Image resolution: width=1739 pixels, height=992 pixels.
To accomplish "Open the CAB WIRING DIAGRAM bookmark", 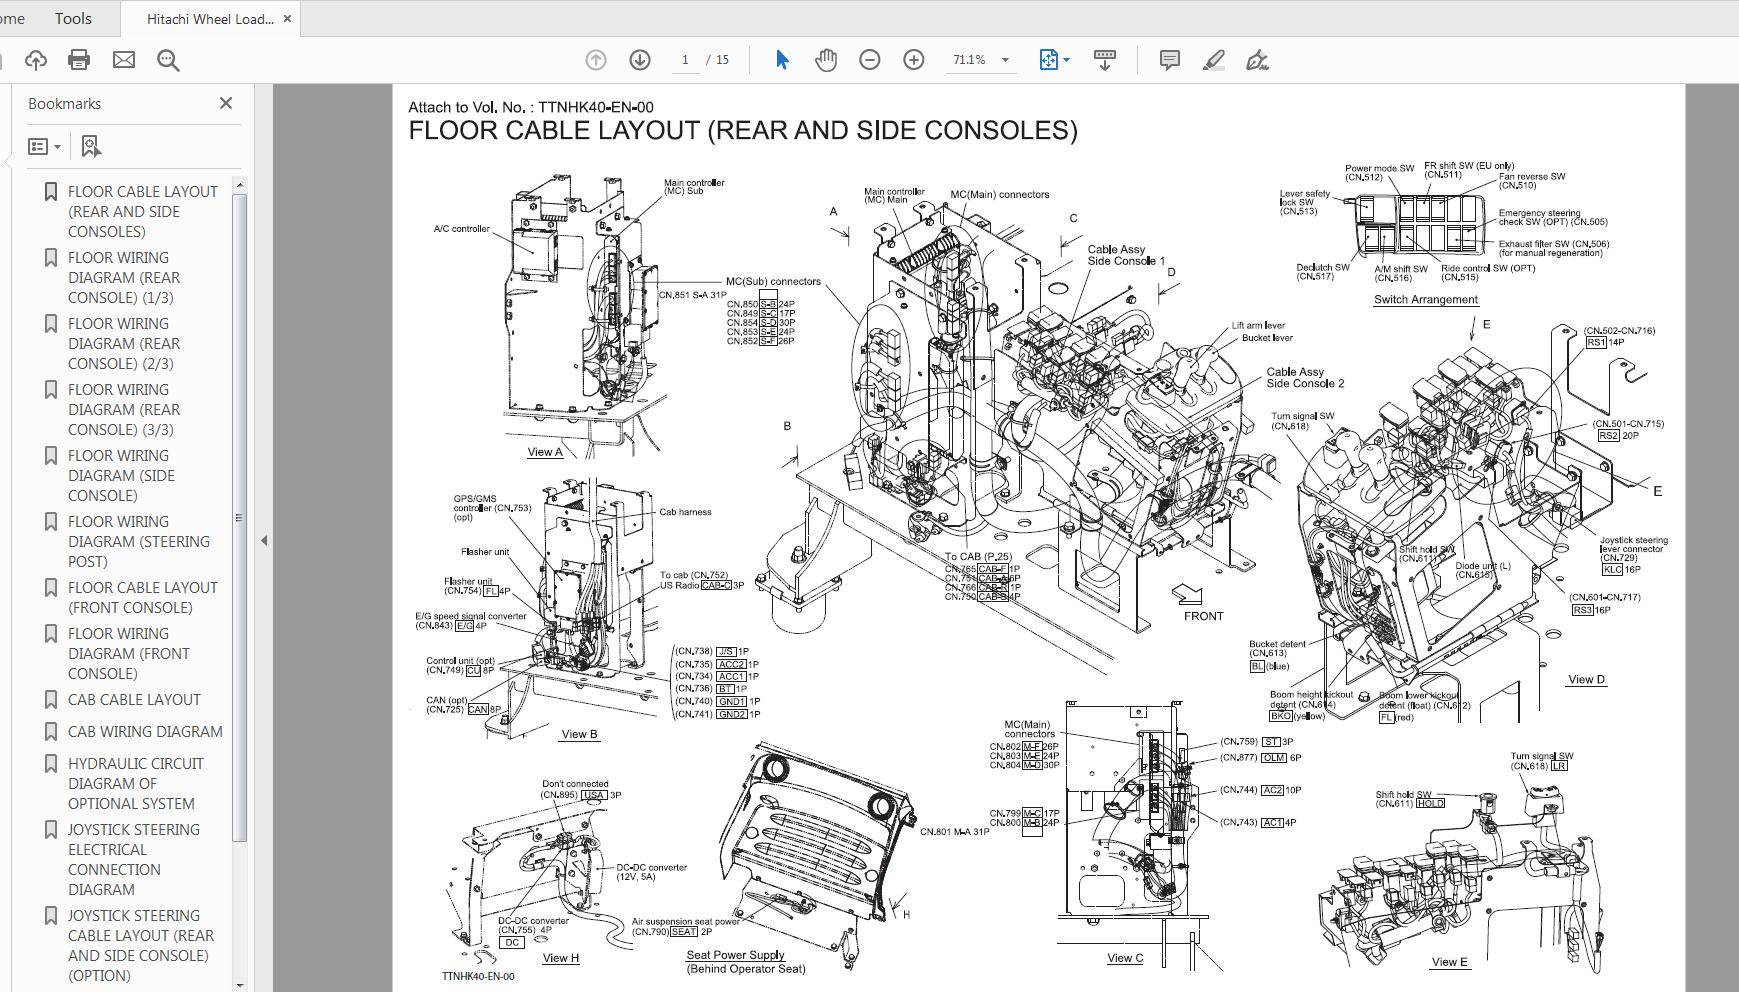I will click(x=143, y=731).
